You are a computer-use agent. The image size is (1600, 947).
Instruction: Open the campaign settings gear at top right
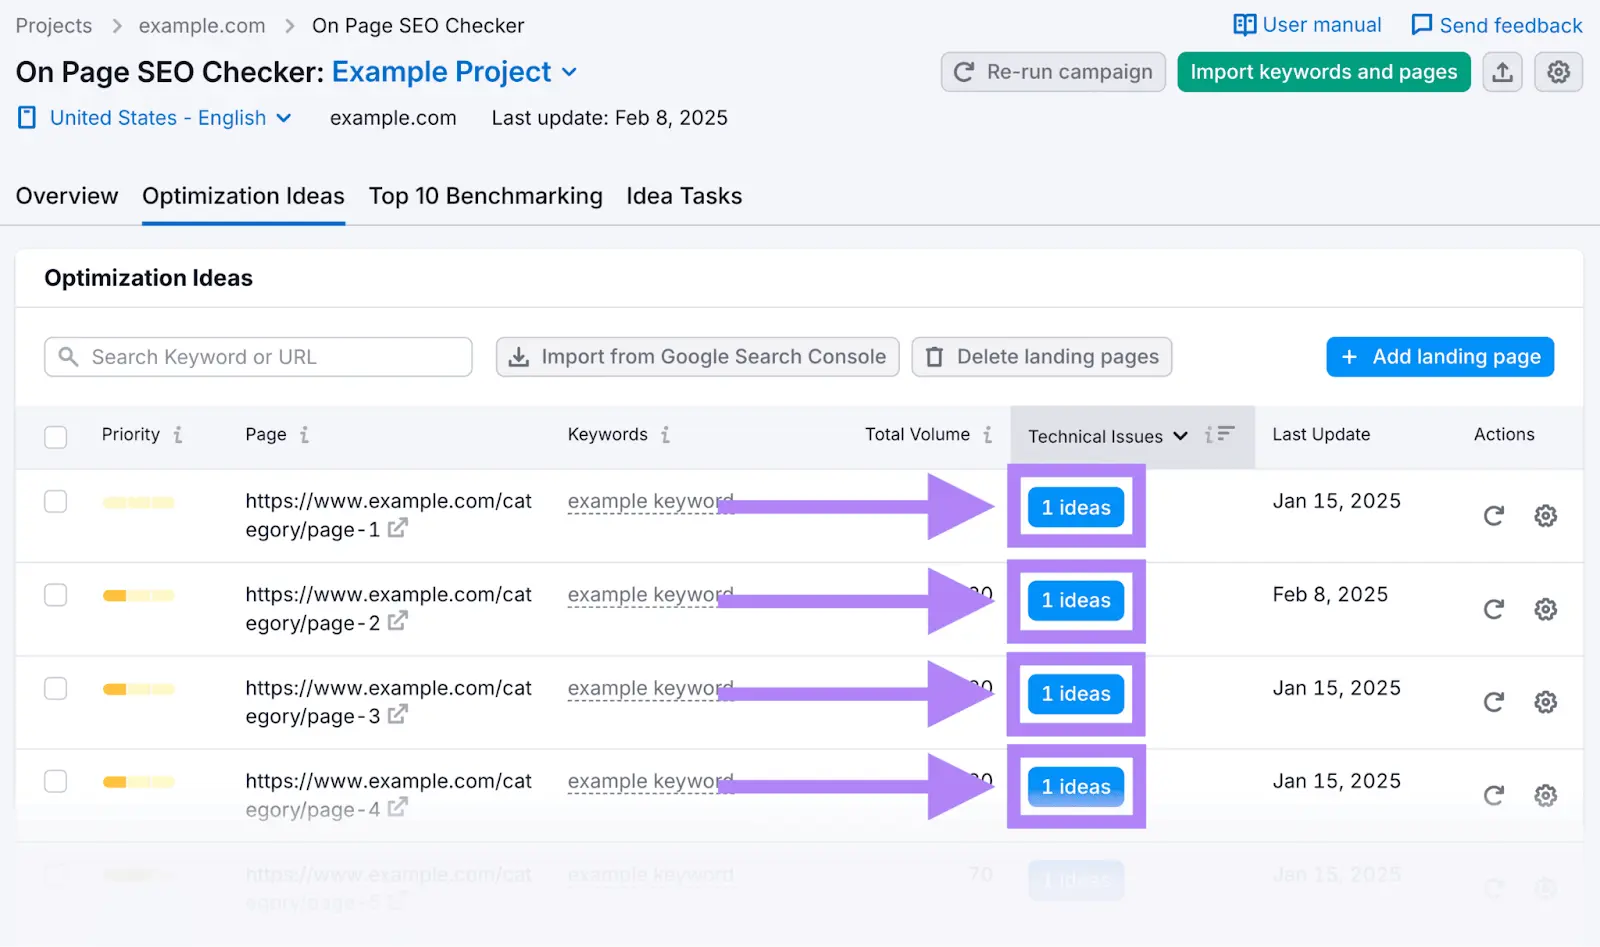(1558, 72)
